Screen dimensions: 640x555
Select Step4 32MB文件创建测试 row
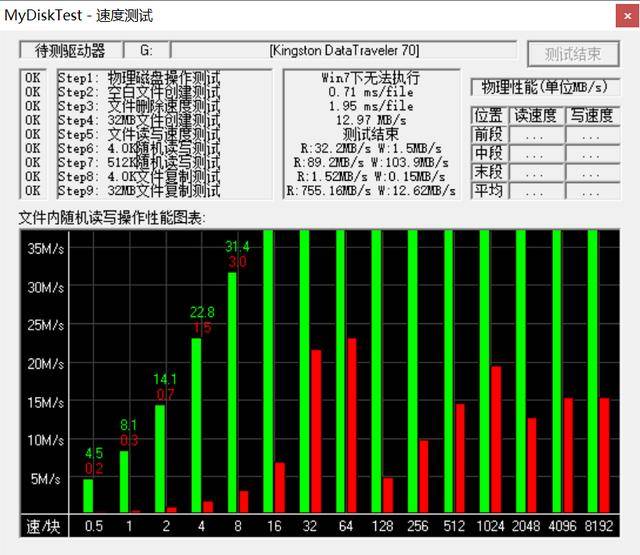pyautogui.click(x=139, y=120)
